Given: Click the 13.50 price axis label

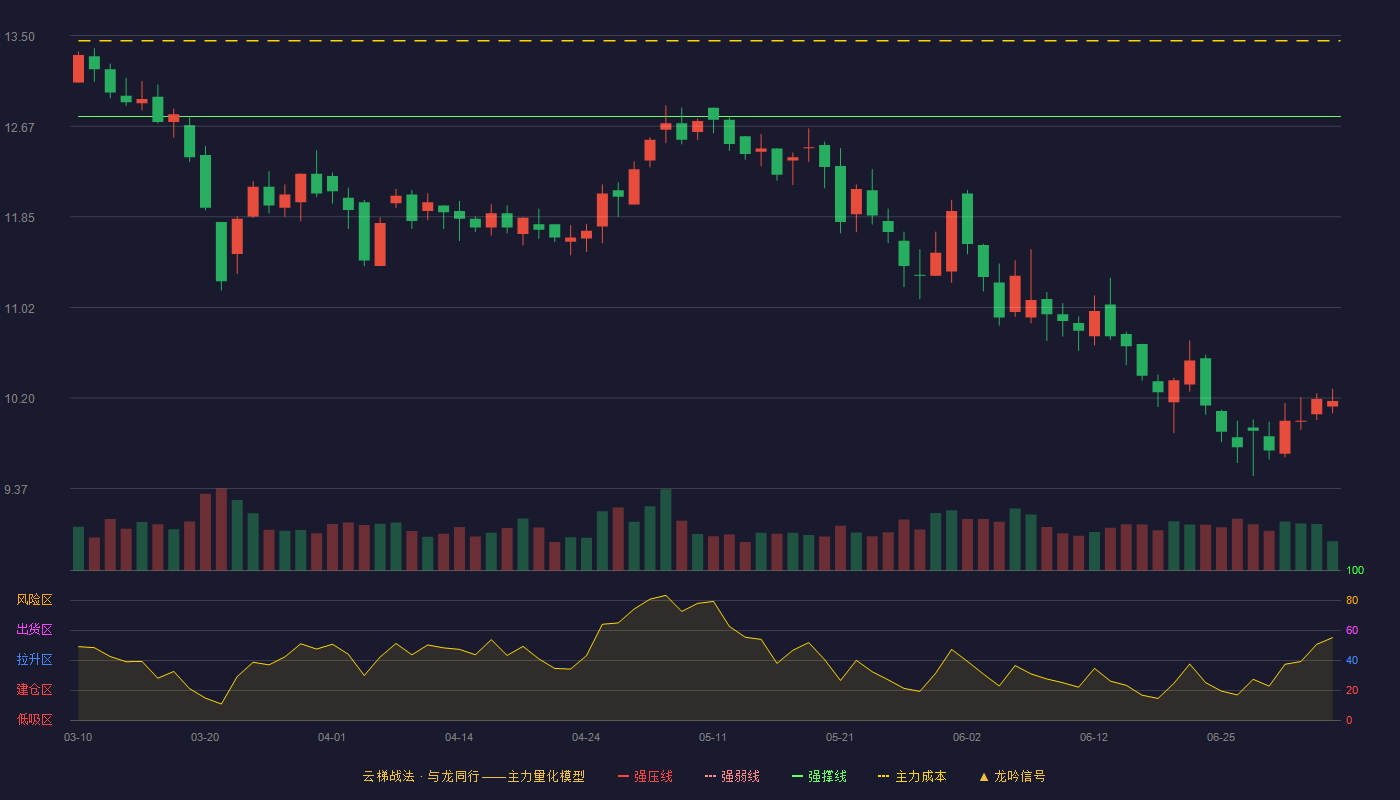Looking at the screenshot, I should tap(20, 37).
